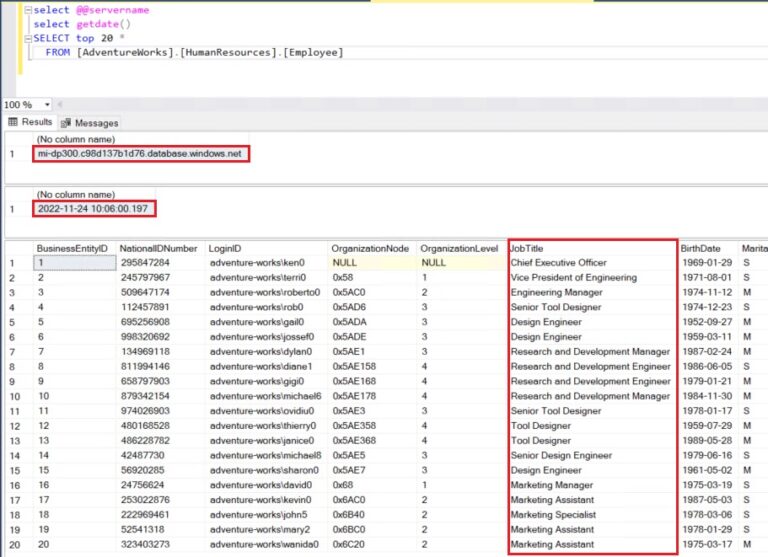Select the NationalIDNumber column header

click(158, 247)
